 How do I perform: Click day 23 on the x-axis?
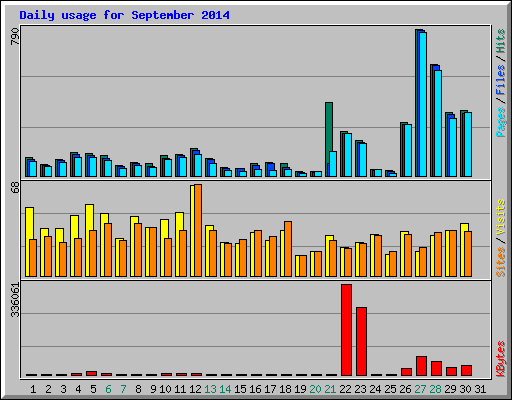coord(360,389)
